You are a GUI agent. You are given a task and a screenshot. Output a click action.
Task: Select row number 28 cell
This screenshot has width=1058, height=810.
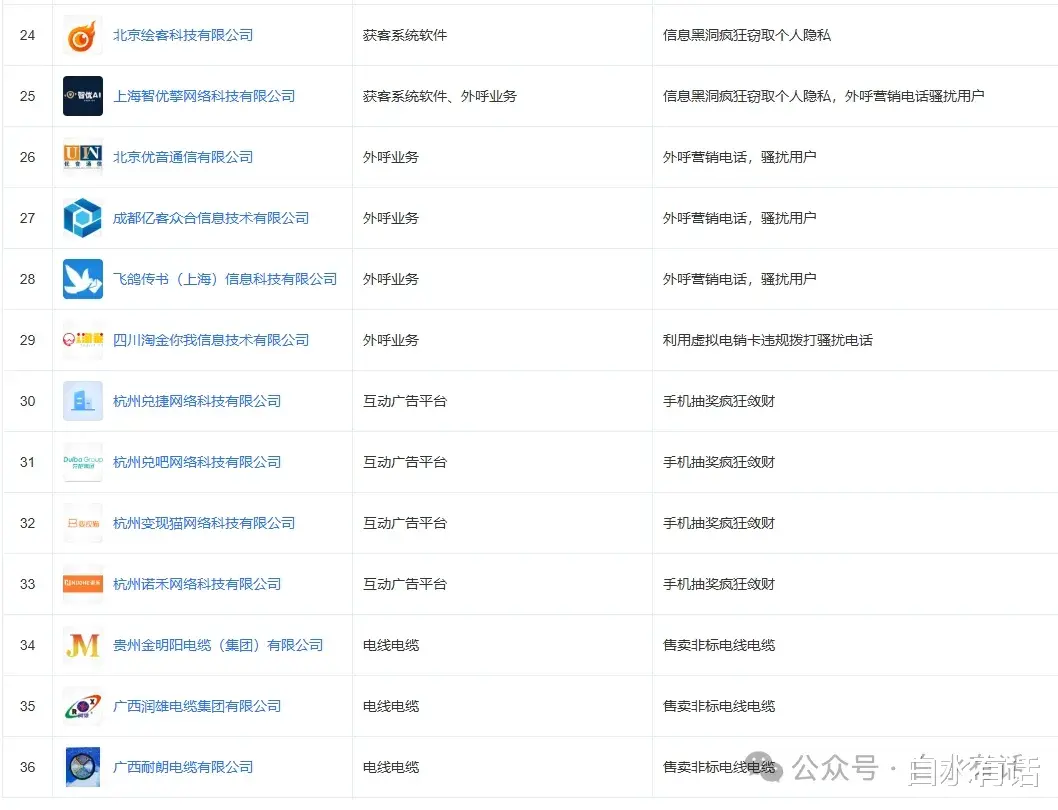point(28,279)
